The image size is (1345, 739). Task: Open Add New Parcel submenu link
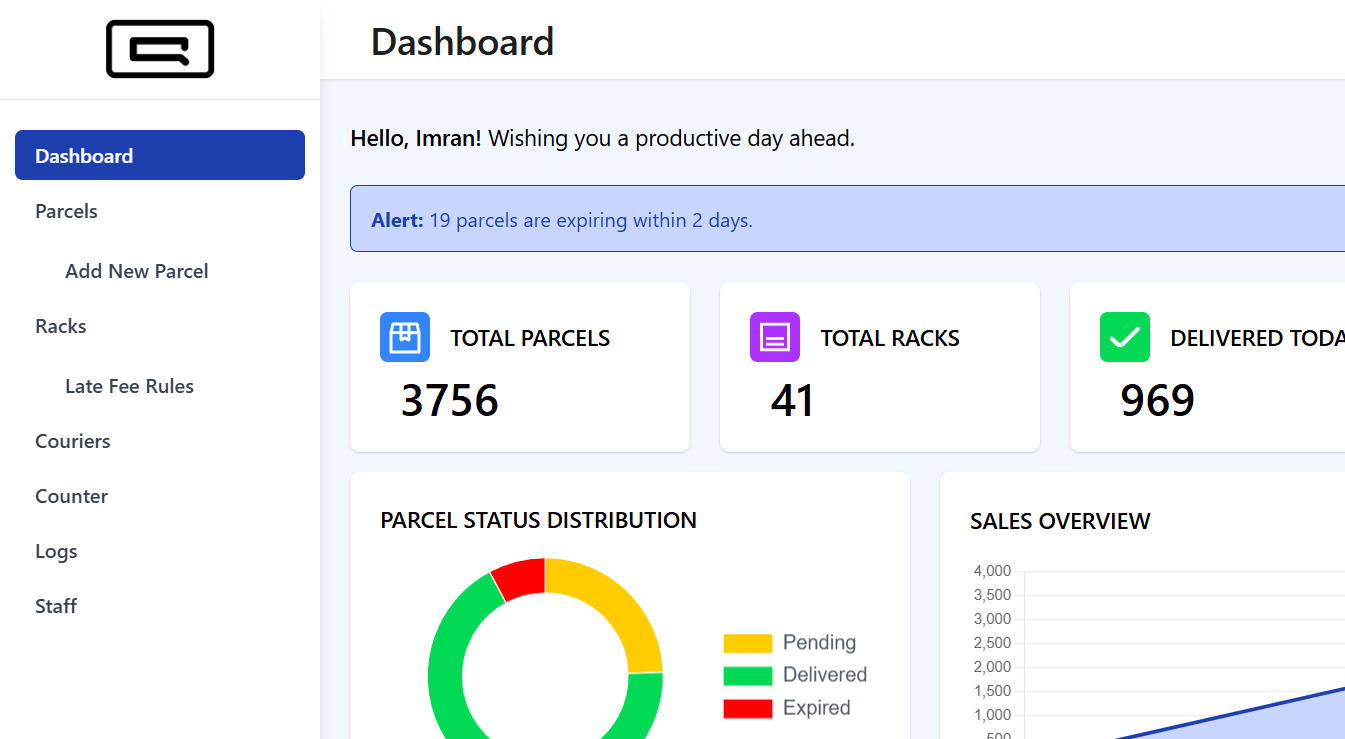[x=136, y=271]
